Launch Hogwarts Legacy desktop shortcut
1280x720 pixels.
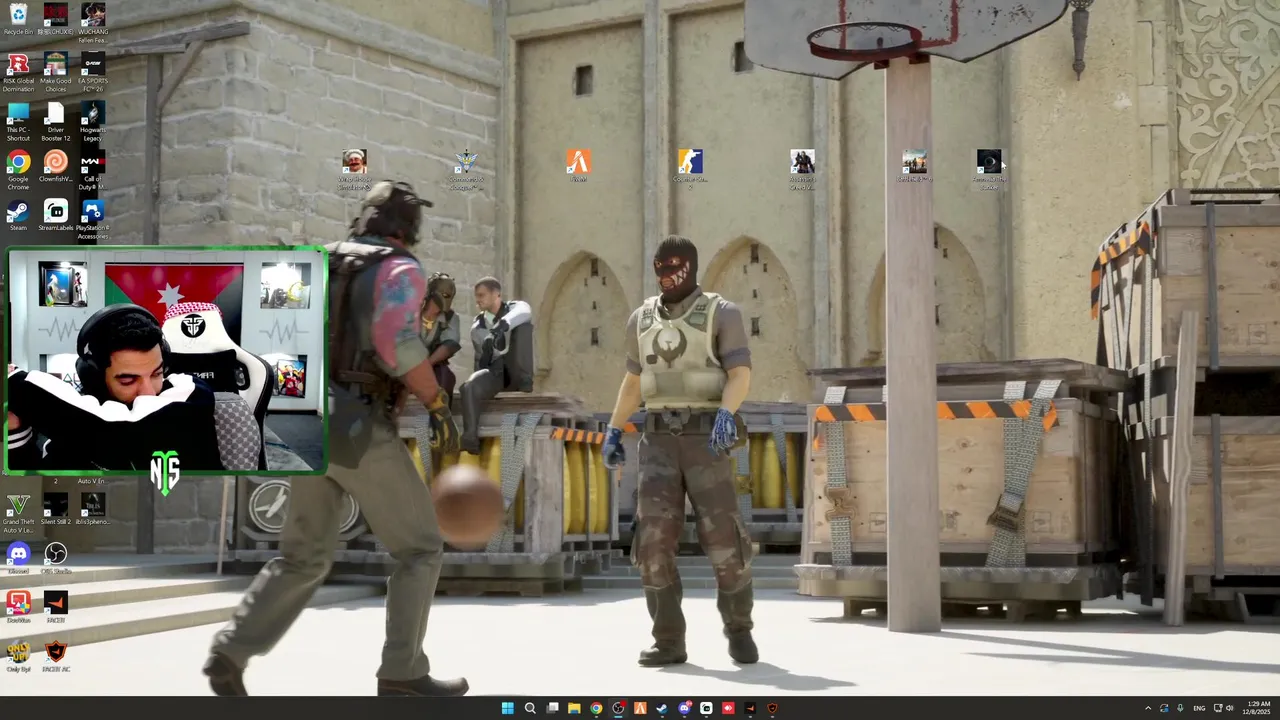(93, 121)
